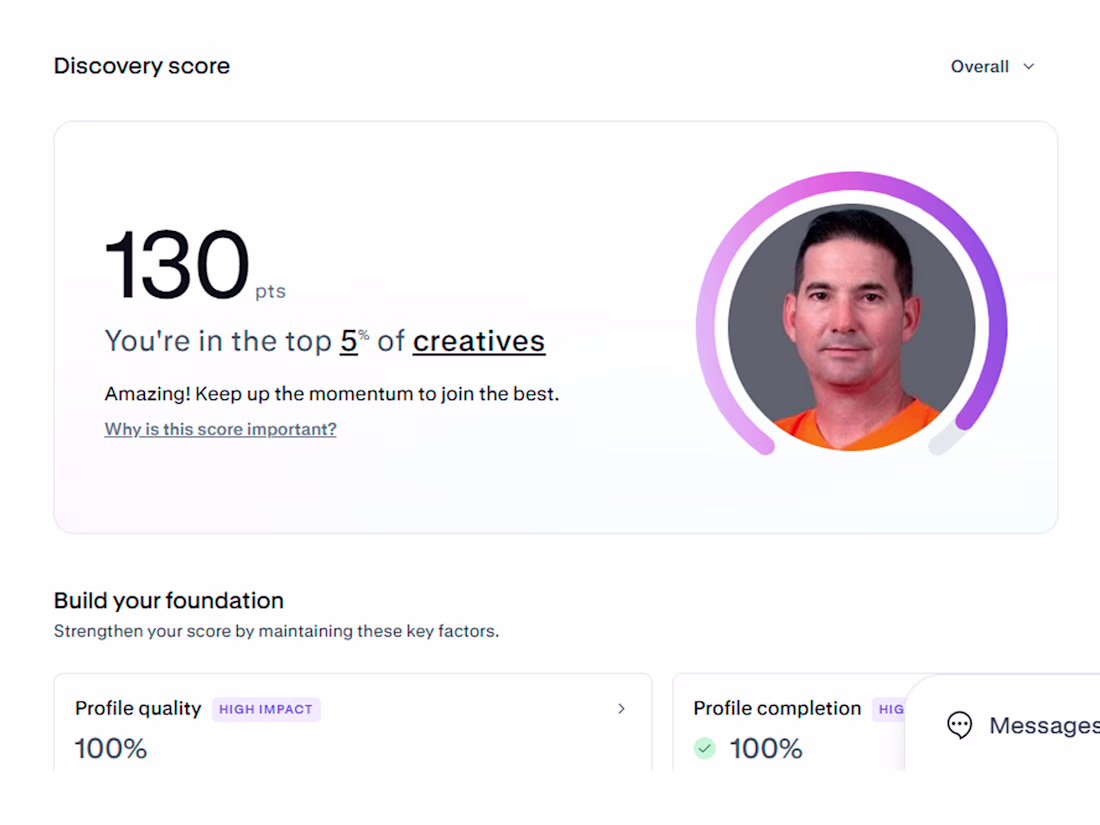Click the 'Build your foundation' heading
This screenshot has height=825, width=1100.
[169, 601]
